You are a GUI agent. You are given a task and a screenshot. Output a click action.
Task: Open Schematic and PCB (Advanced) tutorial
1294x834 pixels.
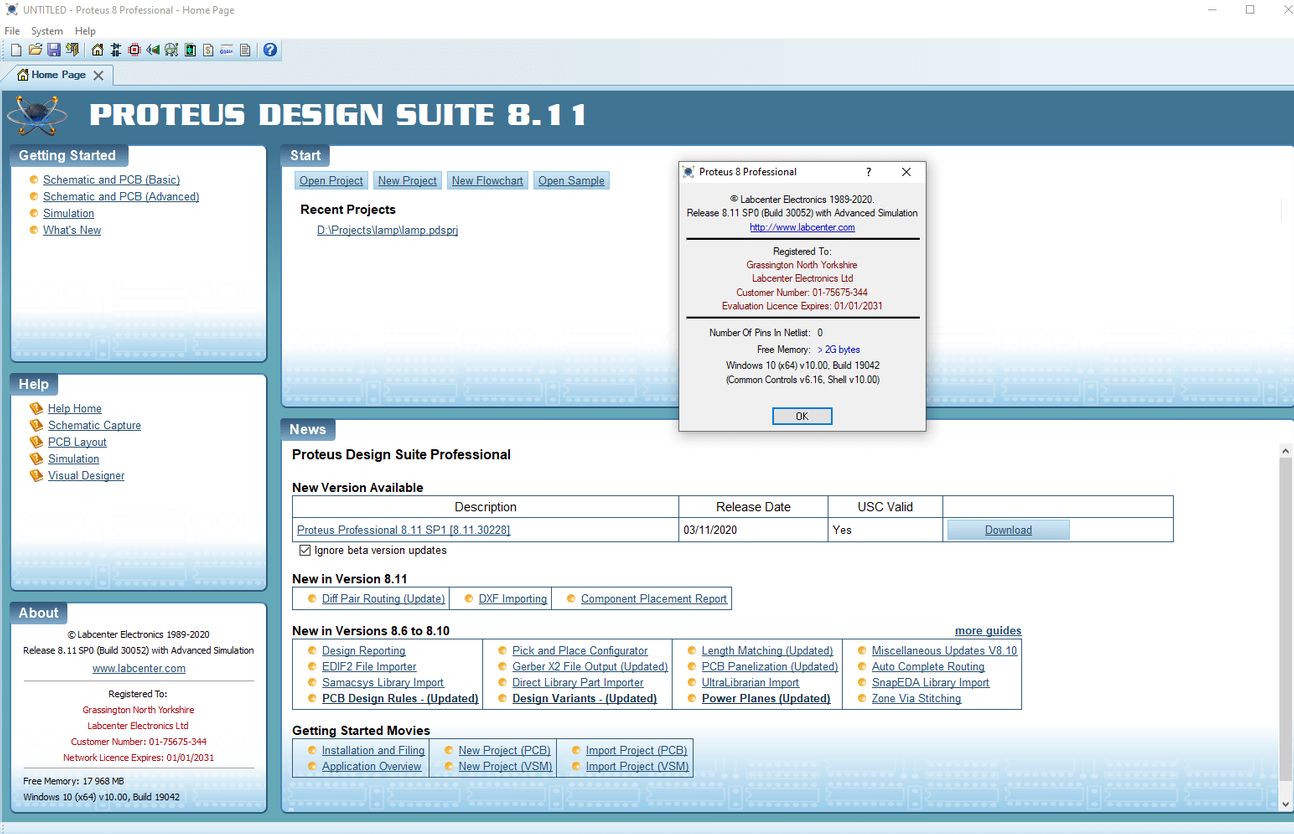[x=121, y=197]
